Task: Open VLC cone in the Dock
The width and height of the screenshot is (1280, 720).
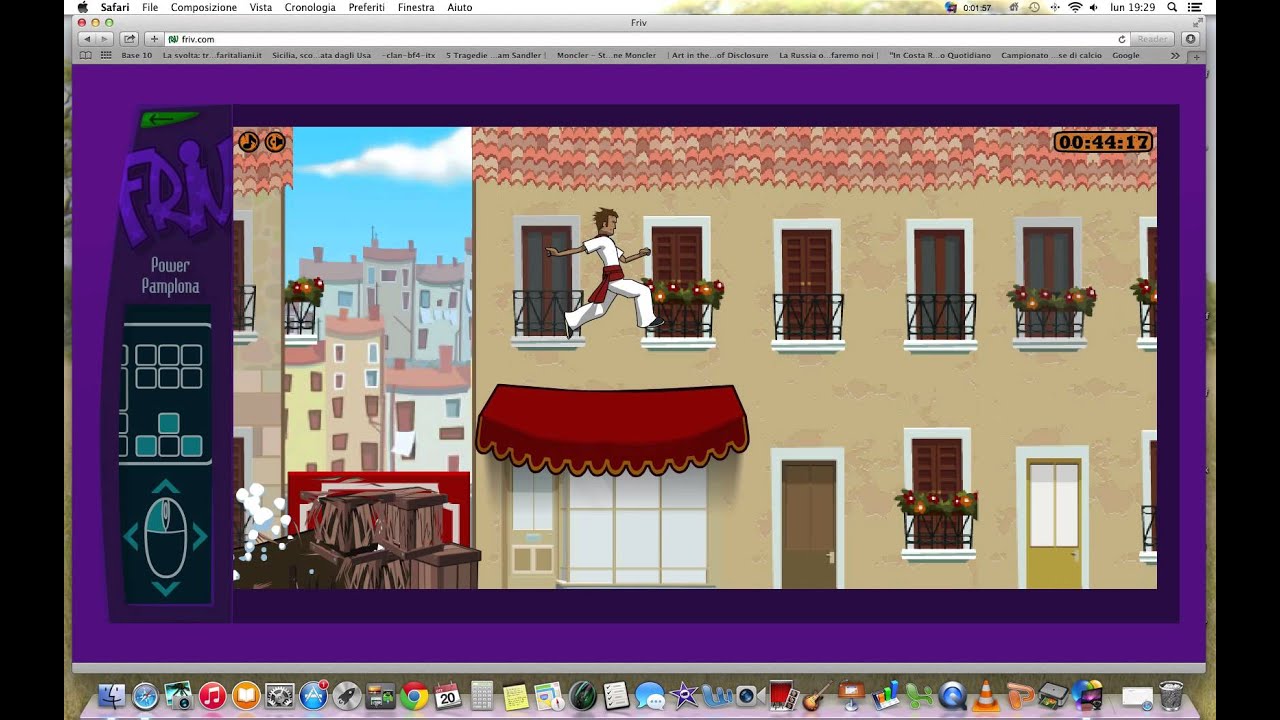Action: click(986, 696)
